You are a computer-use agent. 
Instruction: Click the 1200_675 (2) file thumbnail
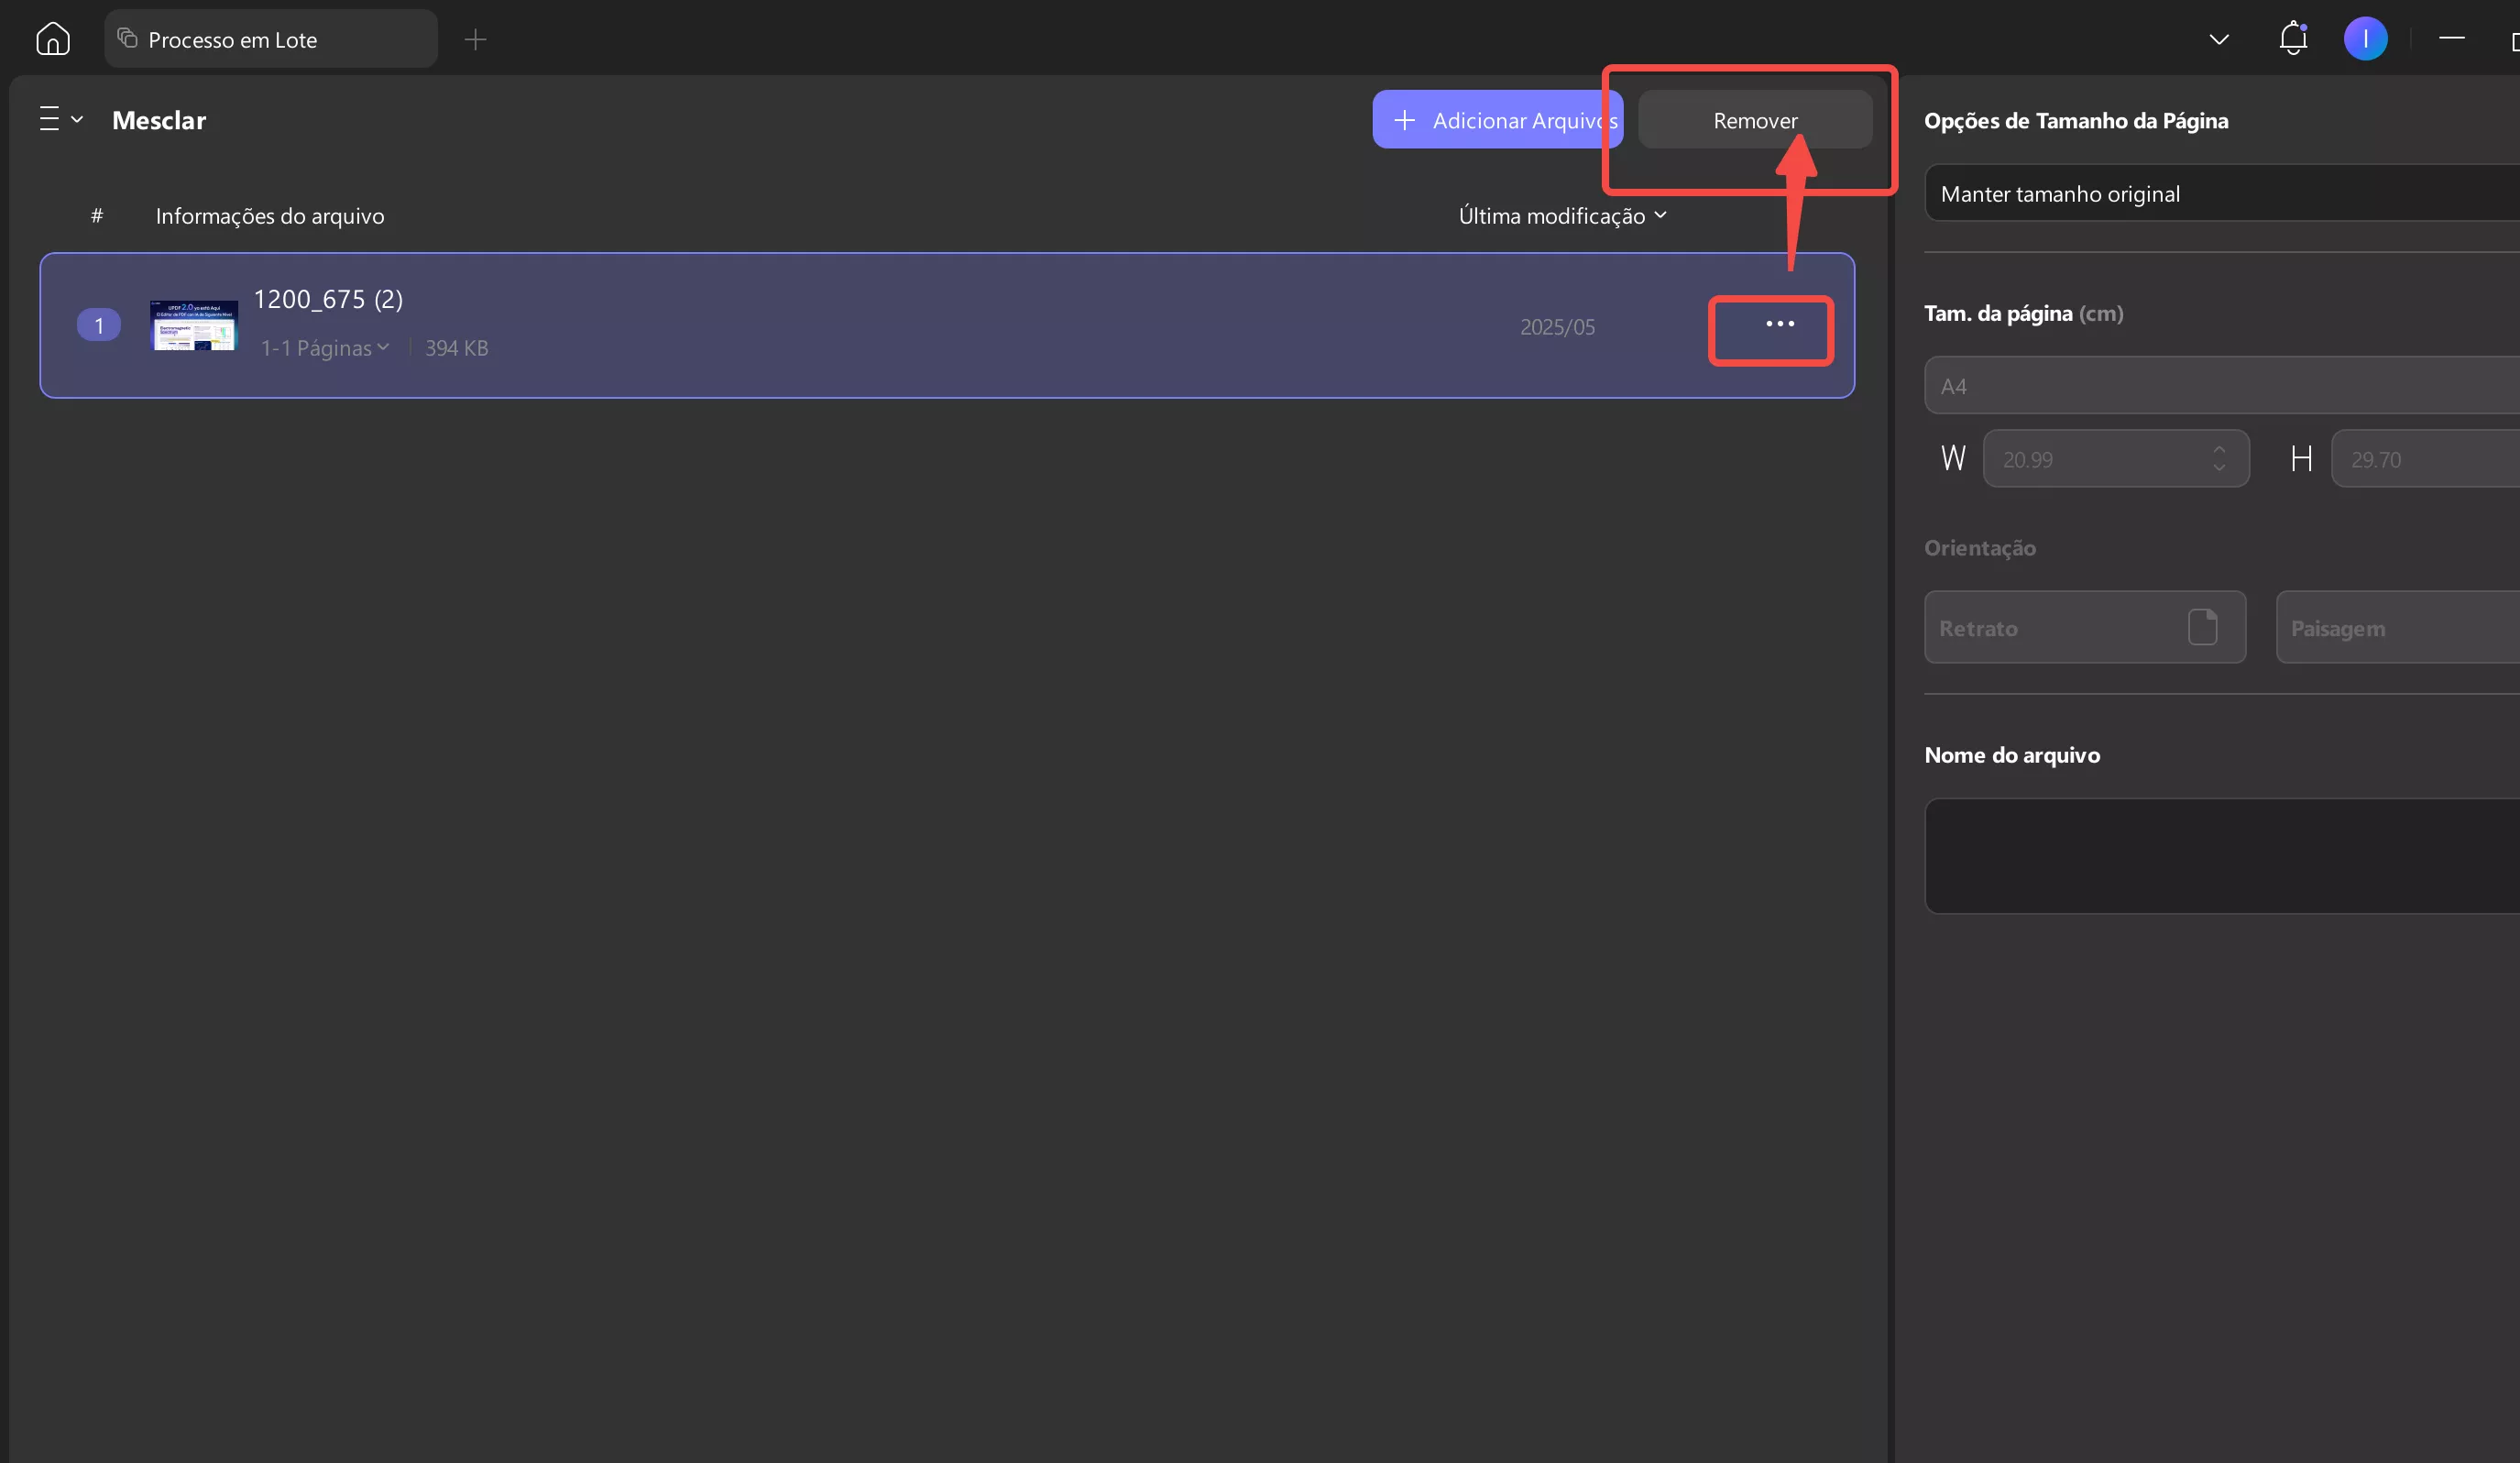click(x=194, y=325)
